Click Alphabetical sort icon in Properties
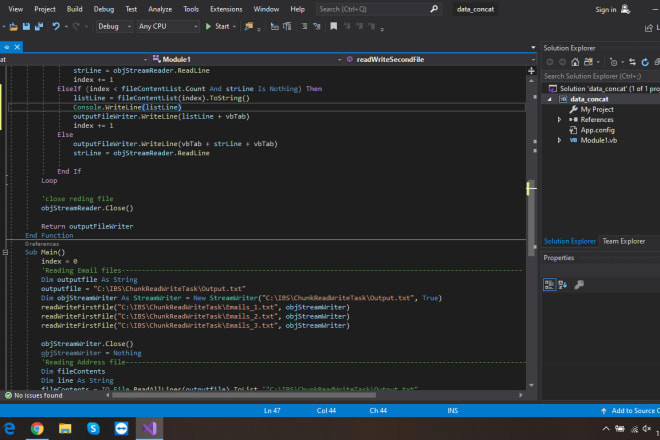This screenshot has width=660, height=440. tap(563, 285)
